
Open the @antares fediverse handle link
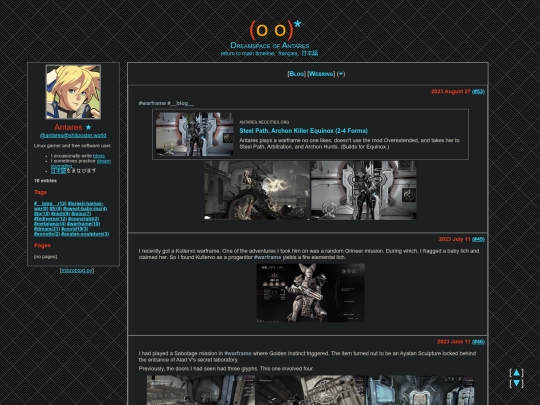click(73, 135)
